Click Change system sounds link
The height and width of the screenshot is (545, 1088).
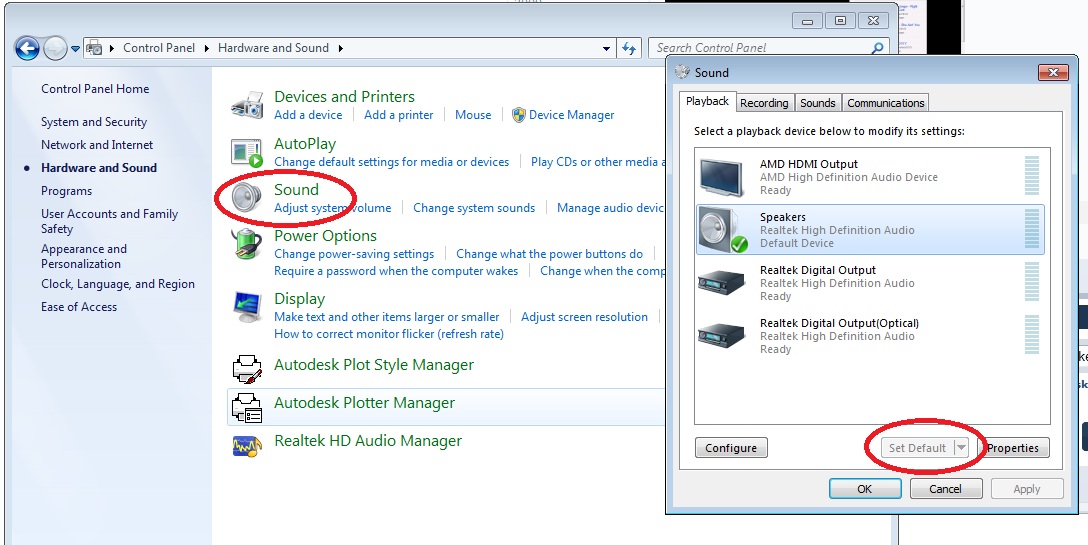click(474, 208)
